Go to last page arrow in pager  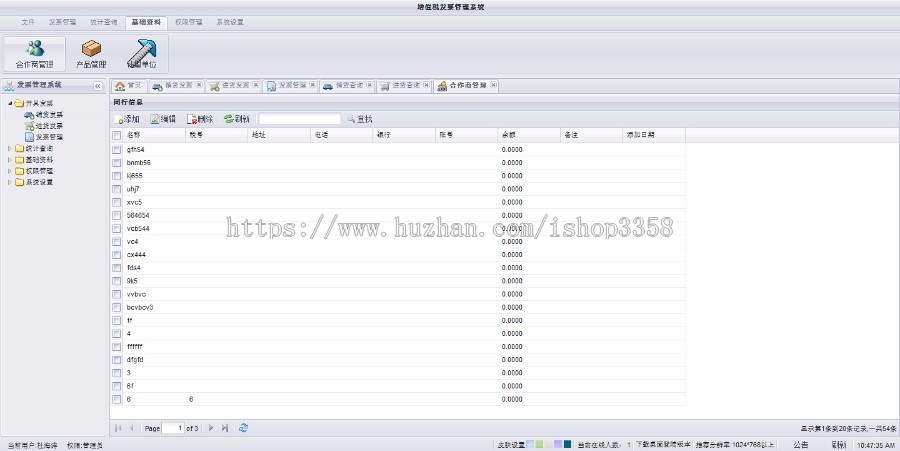224,428
